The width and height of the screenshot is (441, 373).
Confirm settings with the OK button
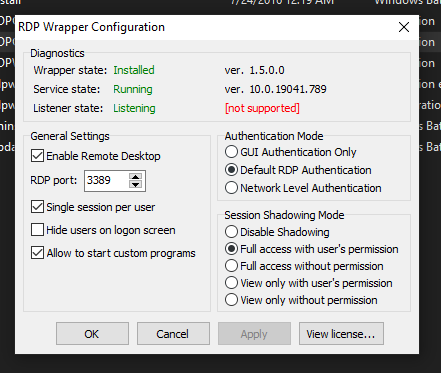(x=92, y=333)
